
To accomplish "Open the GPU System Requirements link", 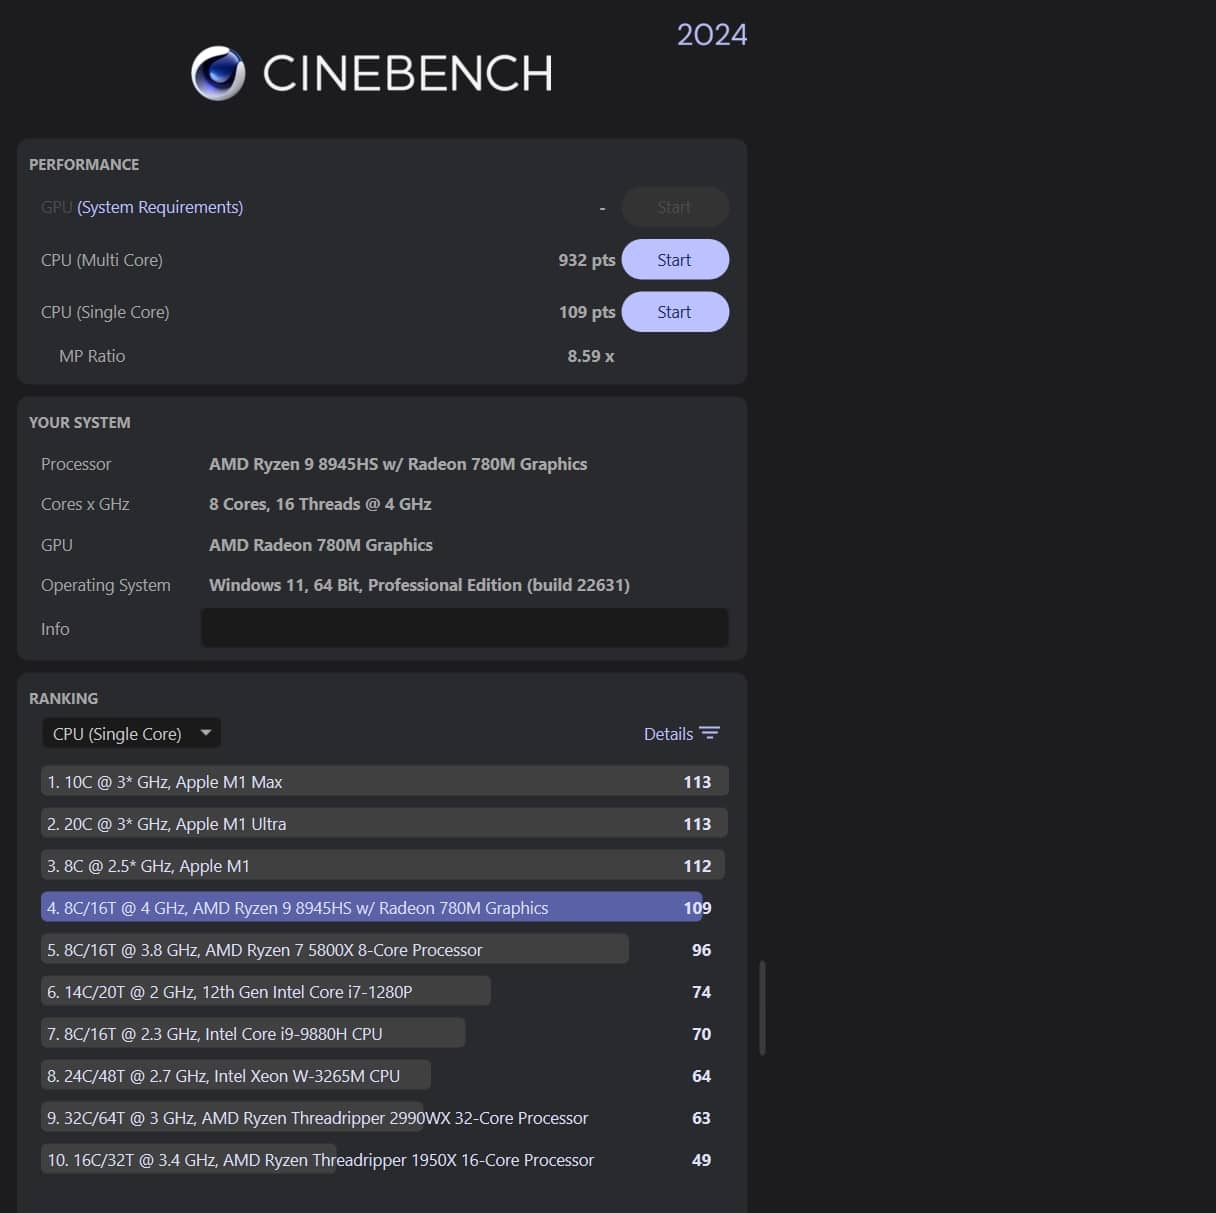I will tap(160, 207).
